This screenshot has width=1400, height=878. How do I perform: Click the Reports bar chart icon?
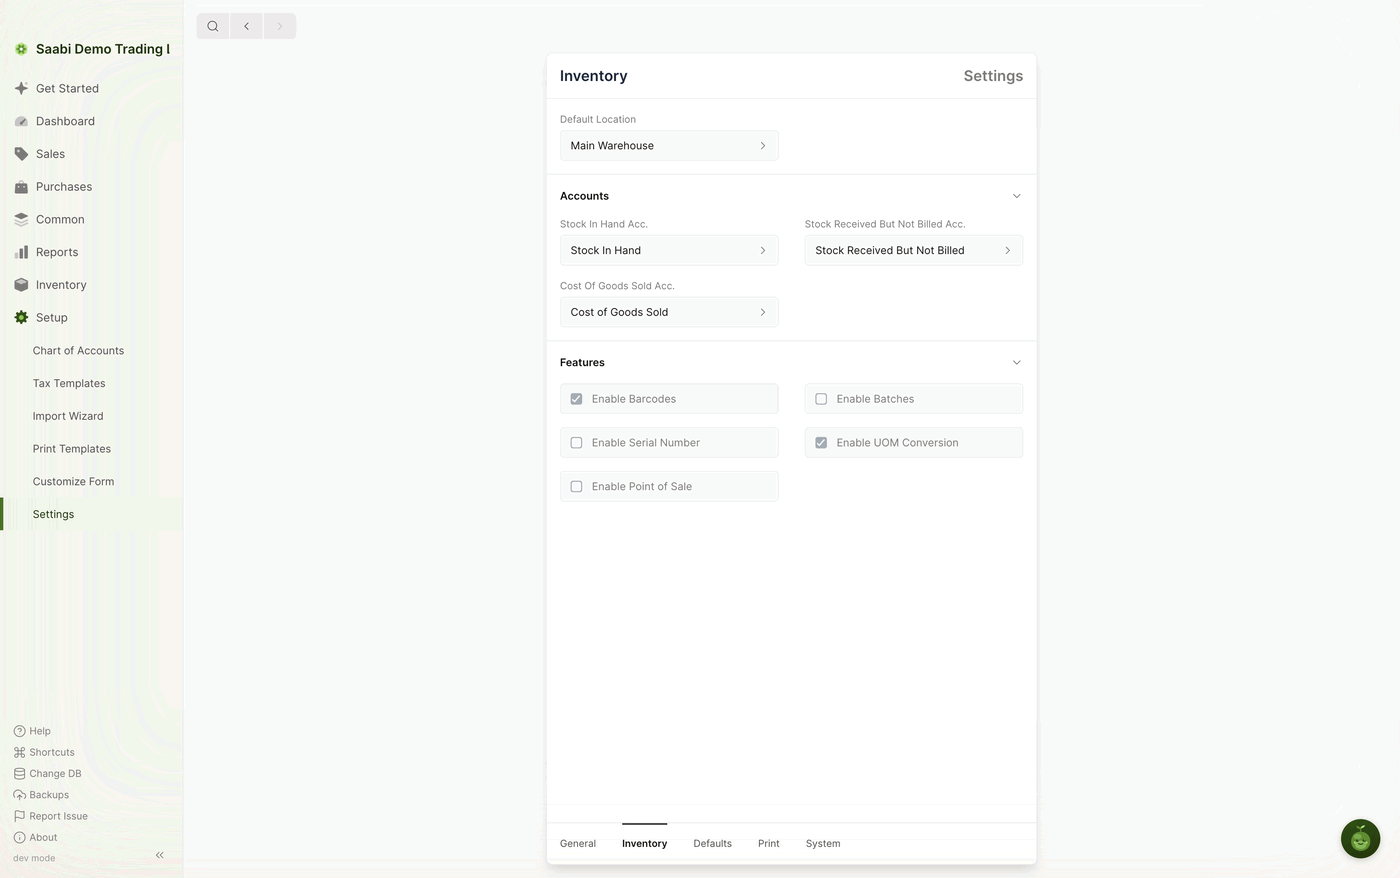tap(21, 252)
